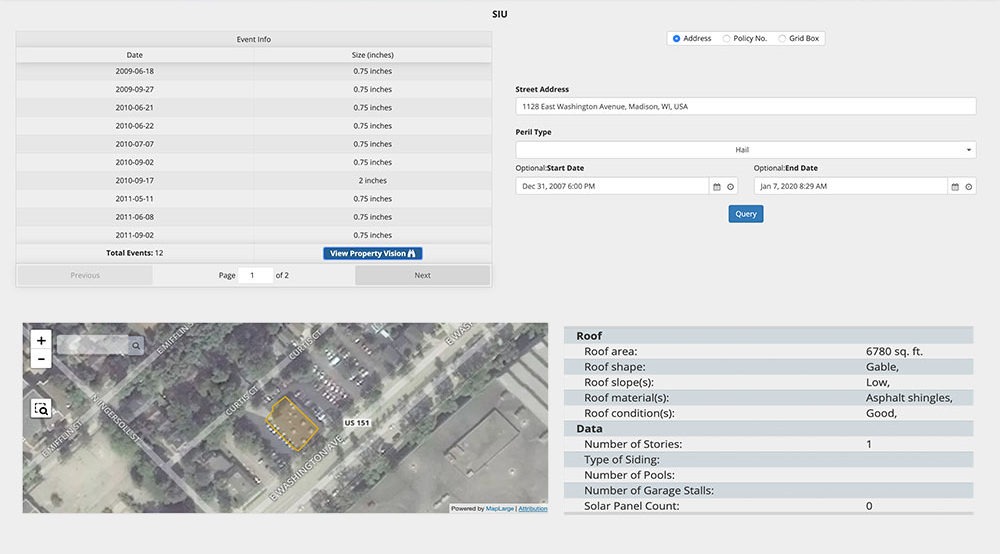Select the Grid Box radio option
Image resolution: width=1000 pixels, height=554 pixels.
[x=782, y=39]
